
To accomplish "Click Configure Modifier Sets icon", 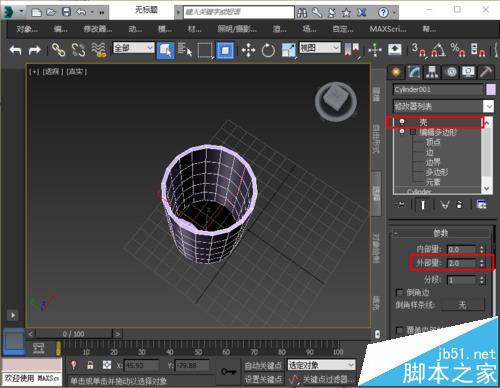I will tap(481, 205).
